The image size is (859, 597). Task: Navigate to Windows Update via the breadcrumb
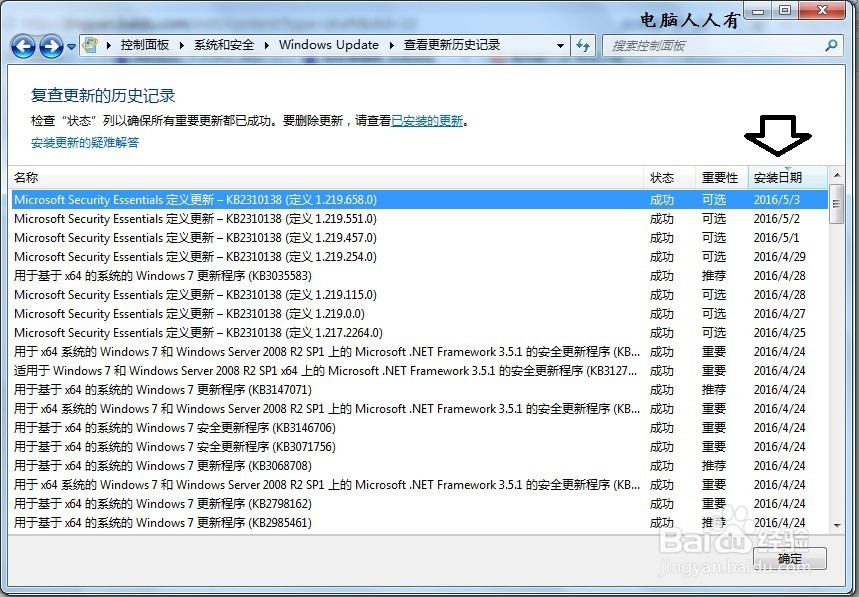pyautogui.click(x=329, y=45)
